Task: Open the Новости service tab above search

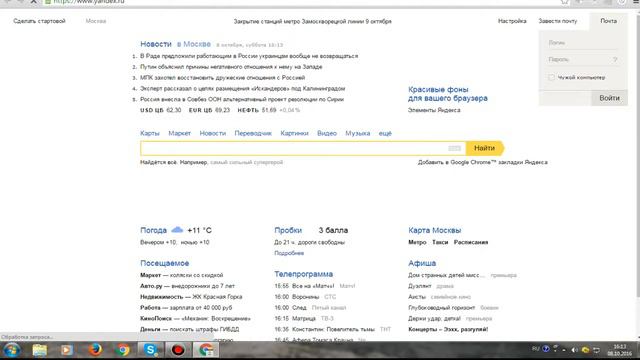Action: 213,133
